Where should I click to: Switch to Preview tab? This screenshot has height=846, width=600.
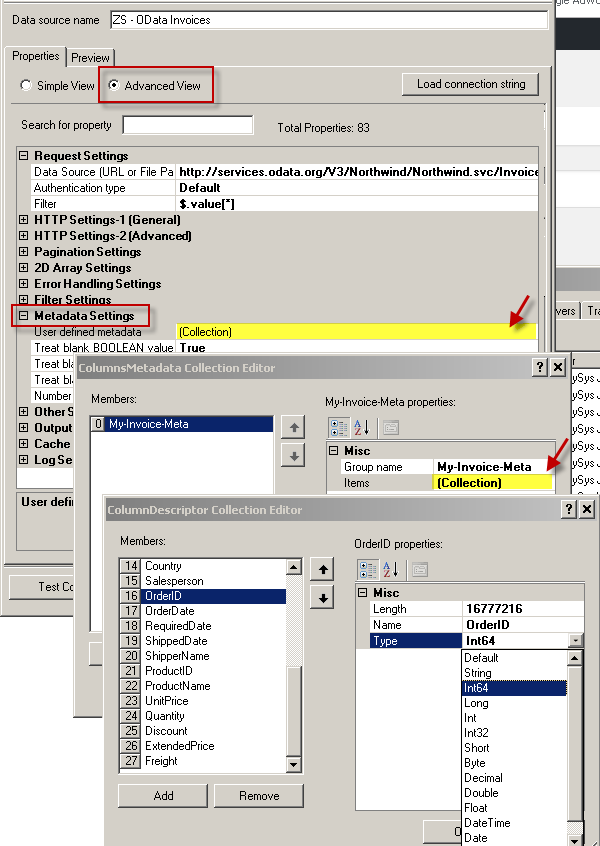[90, 58]
